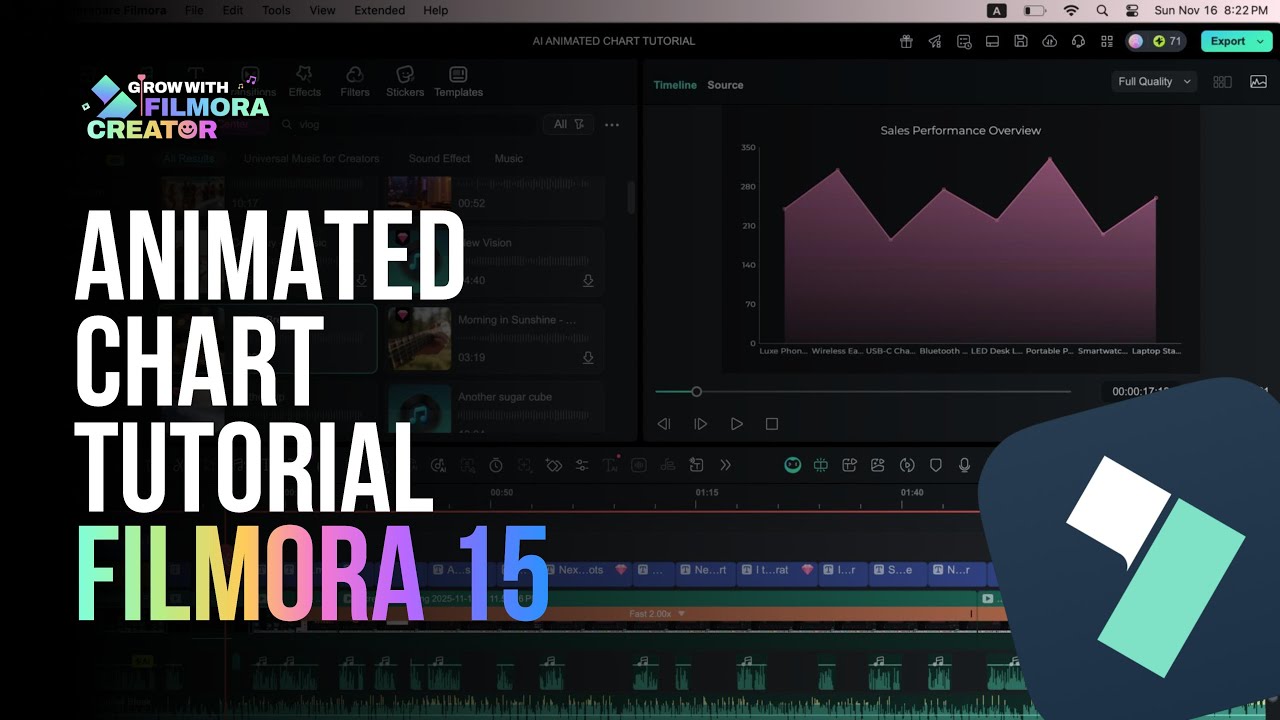Image resolution: width=1280 pixels, height=720 pixels.
Task: Click the image replace icon in timeline toolbar
Action: pos(878,465)
